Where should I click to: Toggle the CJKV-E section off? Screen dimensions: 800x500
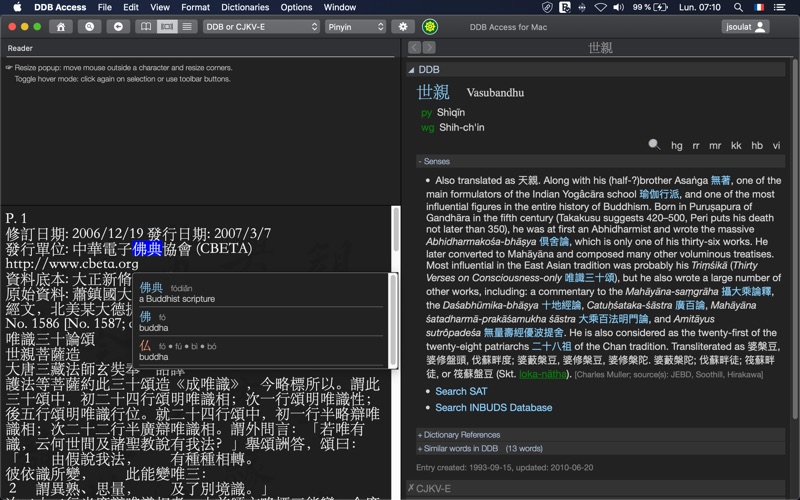click(411, 488)
